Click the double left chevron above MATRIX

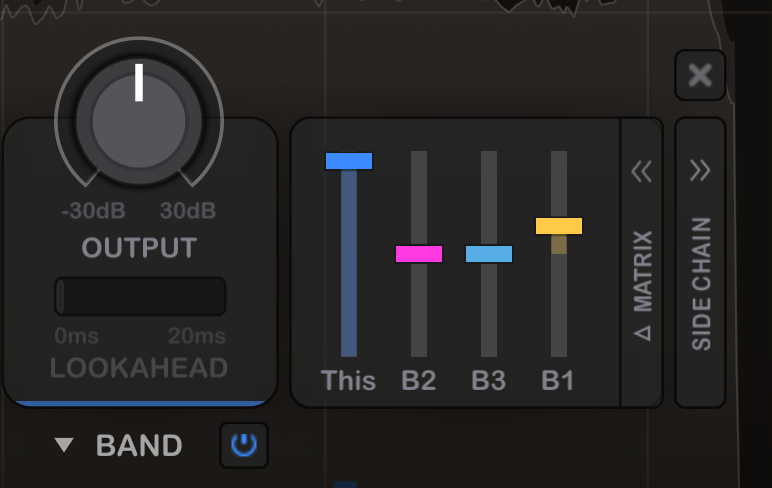tap(641, 172)
